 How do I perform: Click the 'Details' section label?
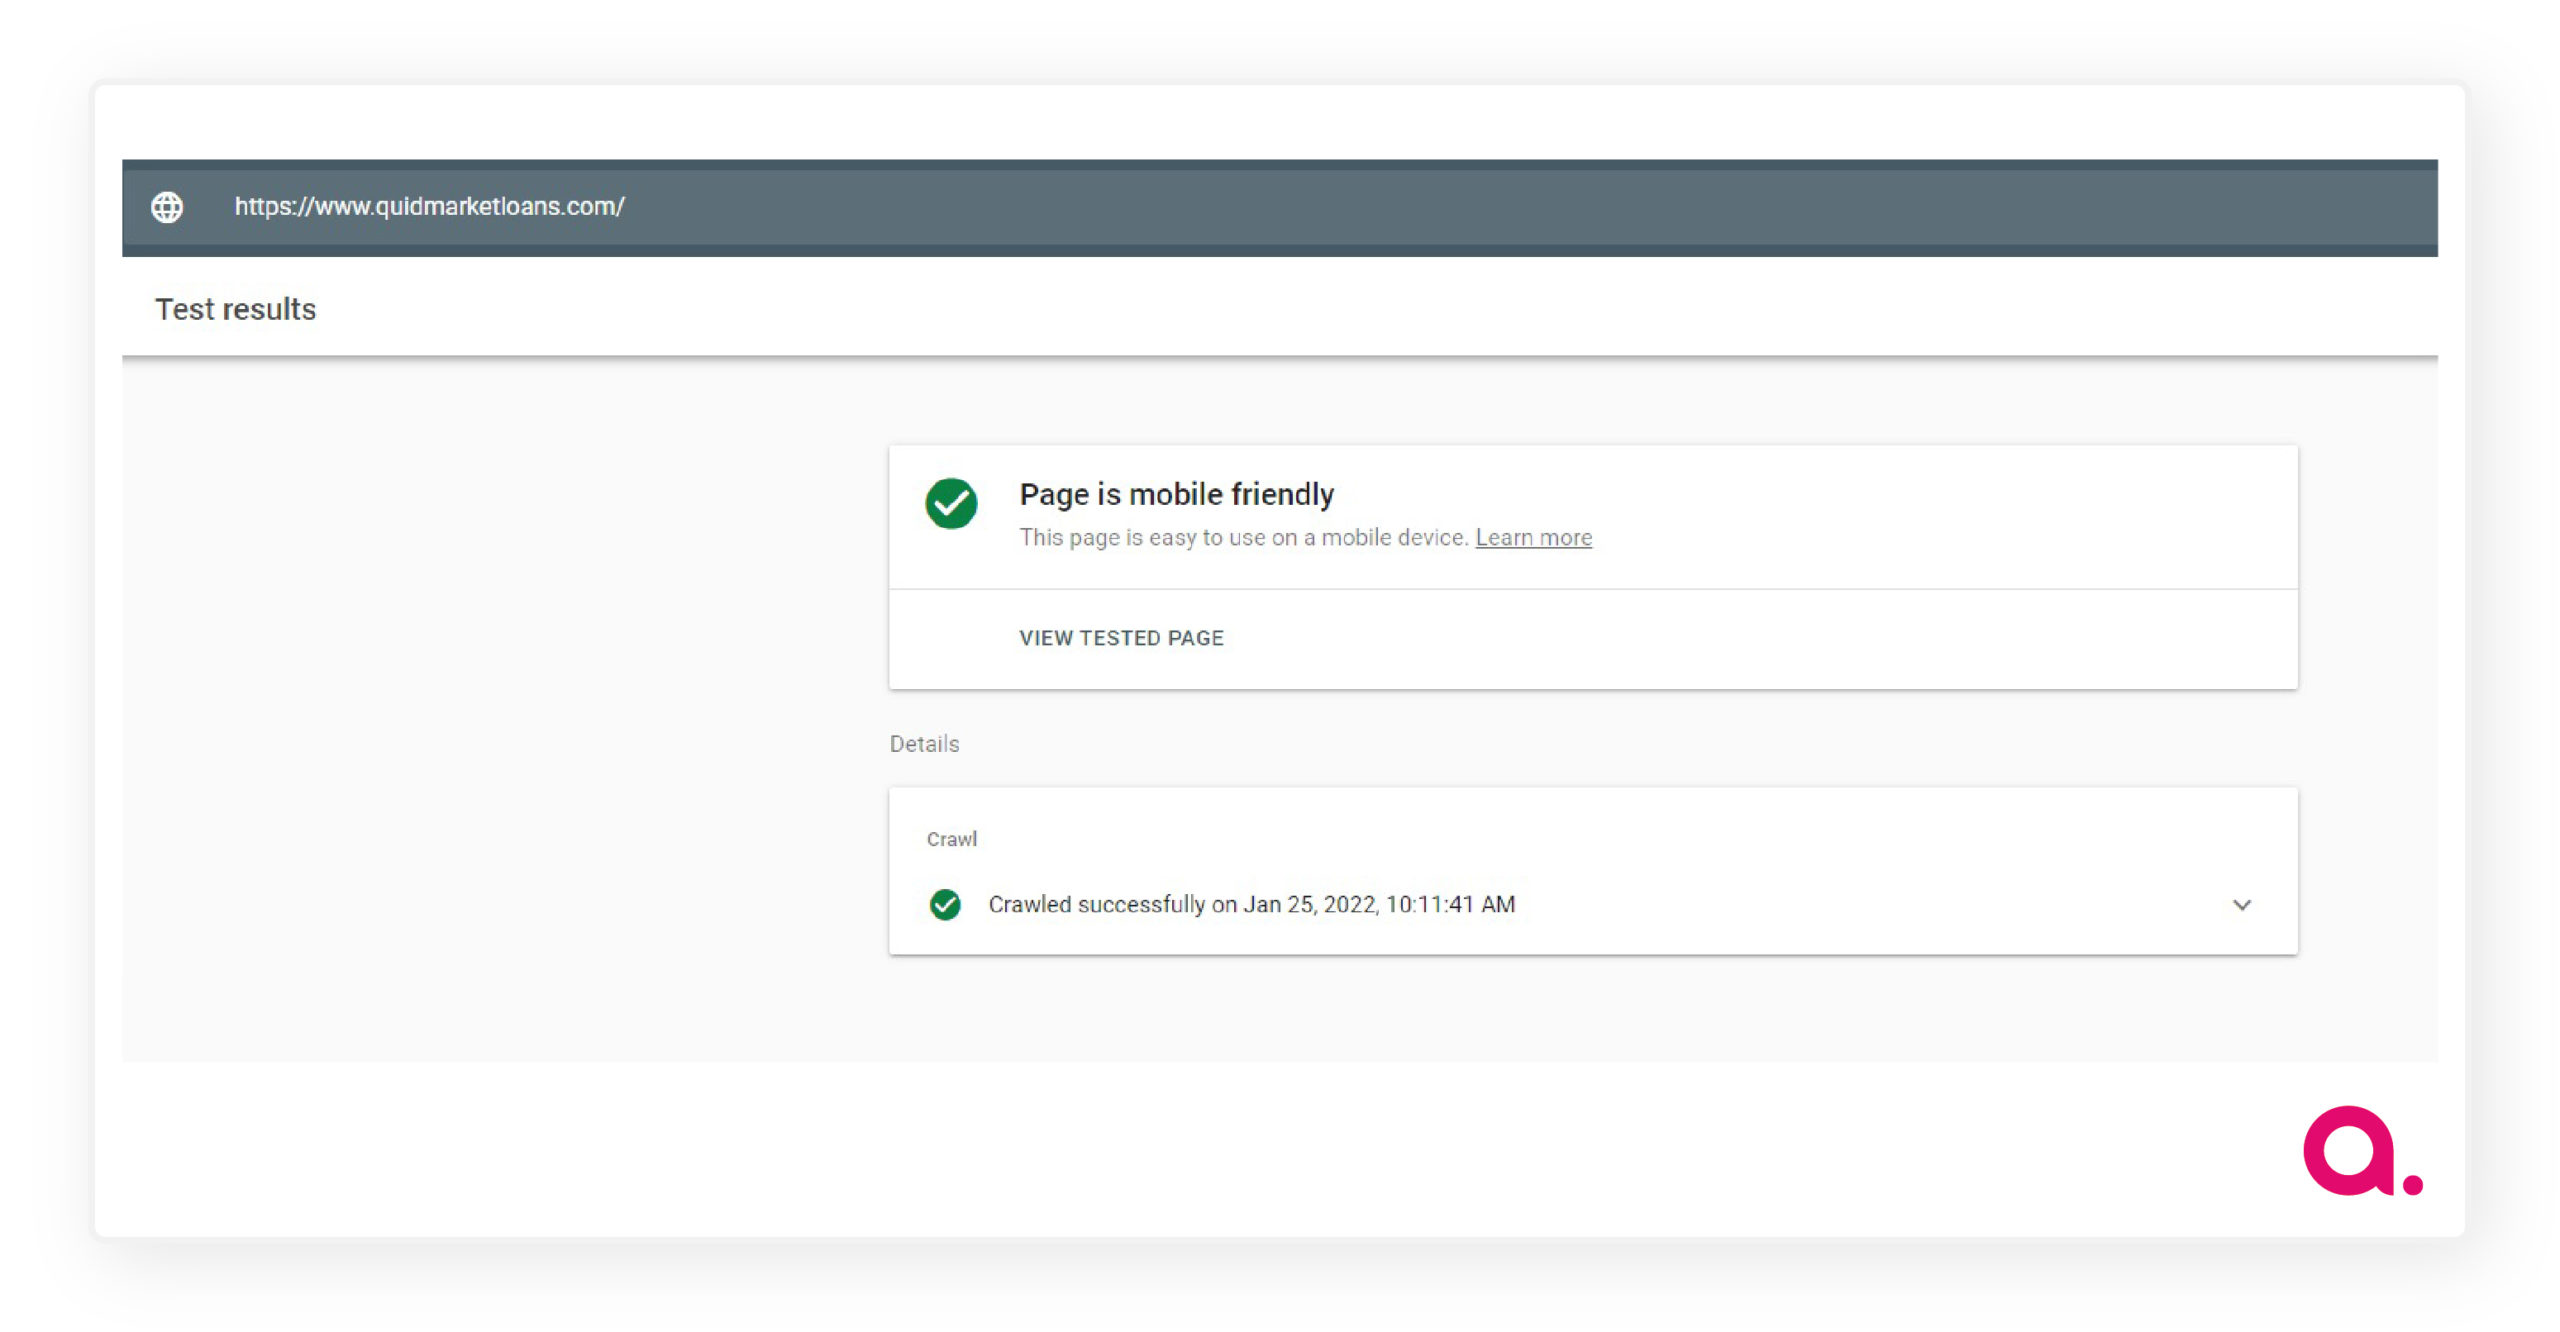click(x=924, y=744)
